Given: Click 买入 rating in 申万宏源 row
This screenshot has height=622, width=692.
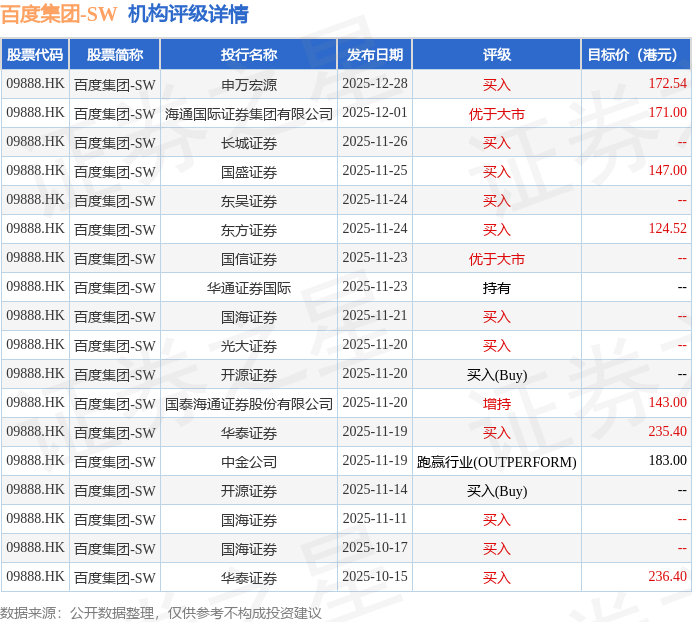Looking at the screenshot, I should coord(496,84).
